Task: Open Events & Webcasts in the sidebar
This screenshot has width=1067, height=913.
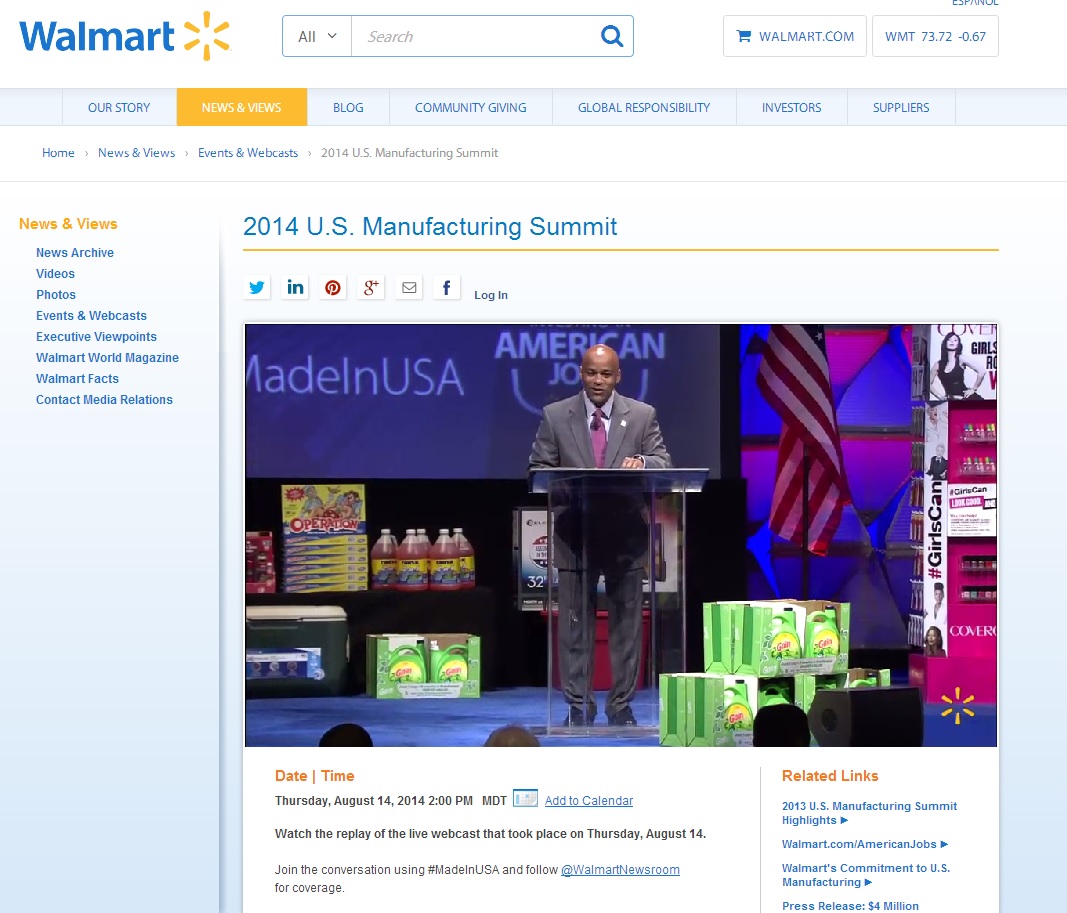Action: click(91, 316)
